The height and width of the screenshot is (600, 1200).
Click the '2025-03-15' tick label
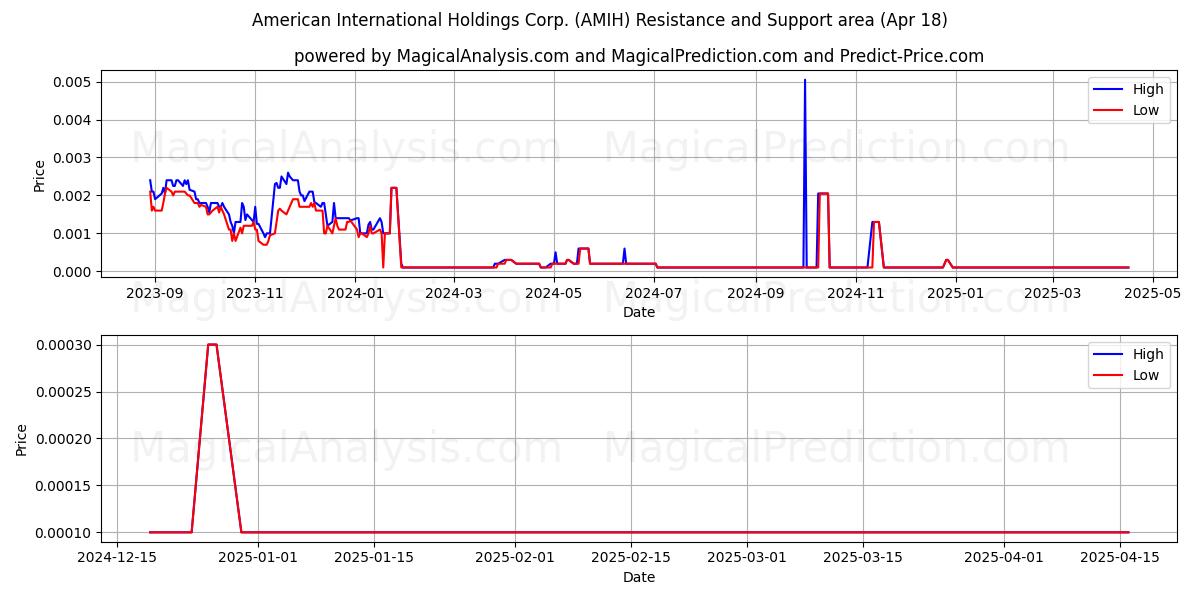click(x=863, y=558)
